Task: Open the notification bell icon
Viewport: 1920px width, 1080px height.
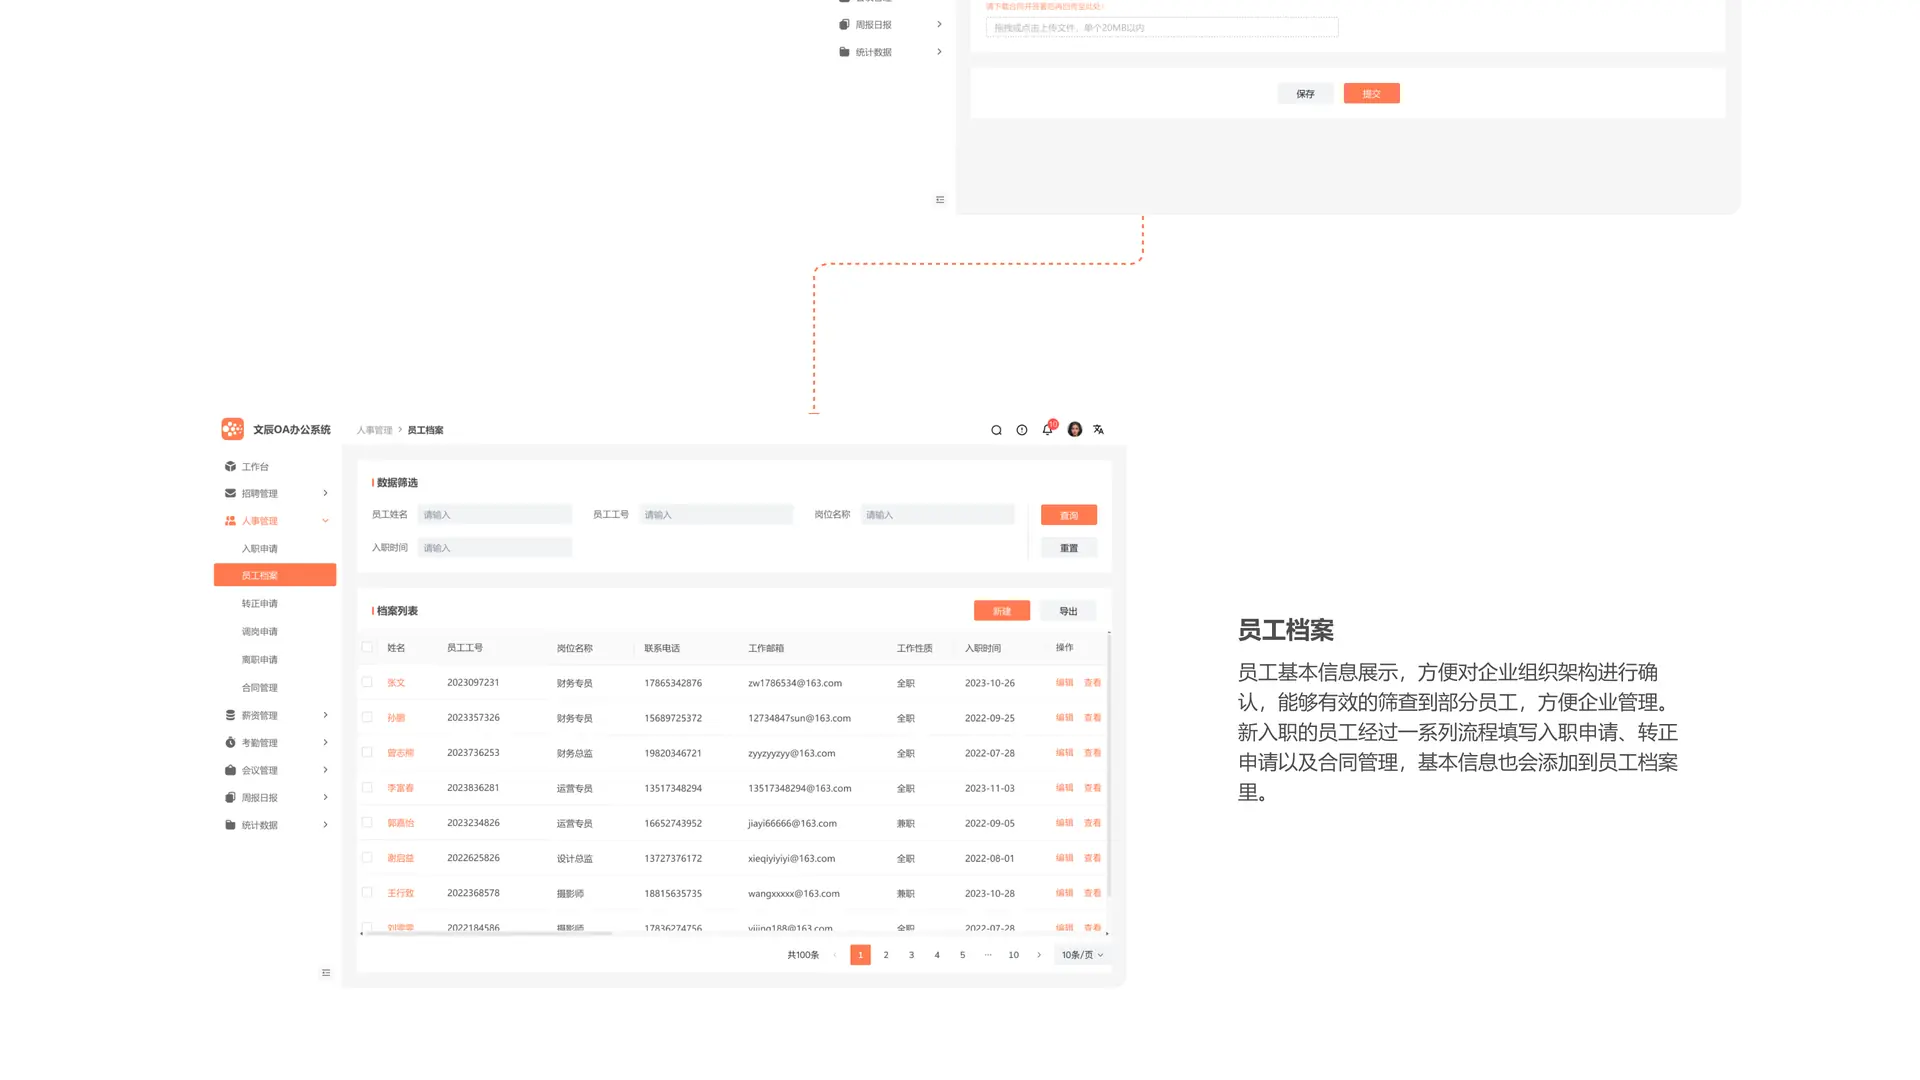Action: 1047,429
